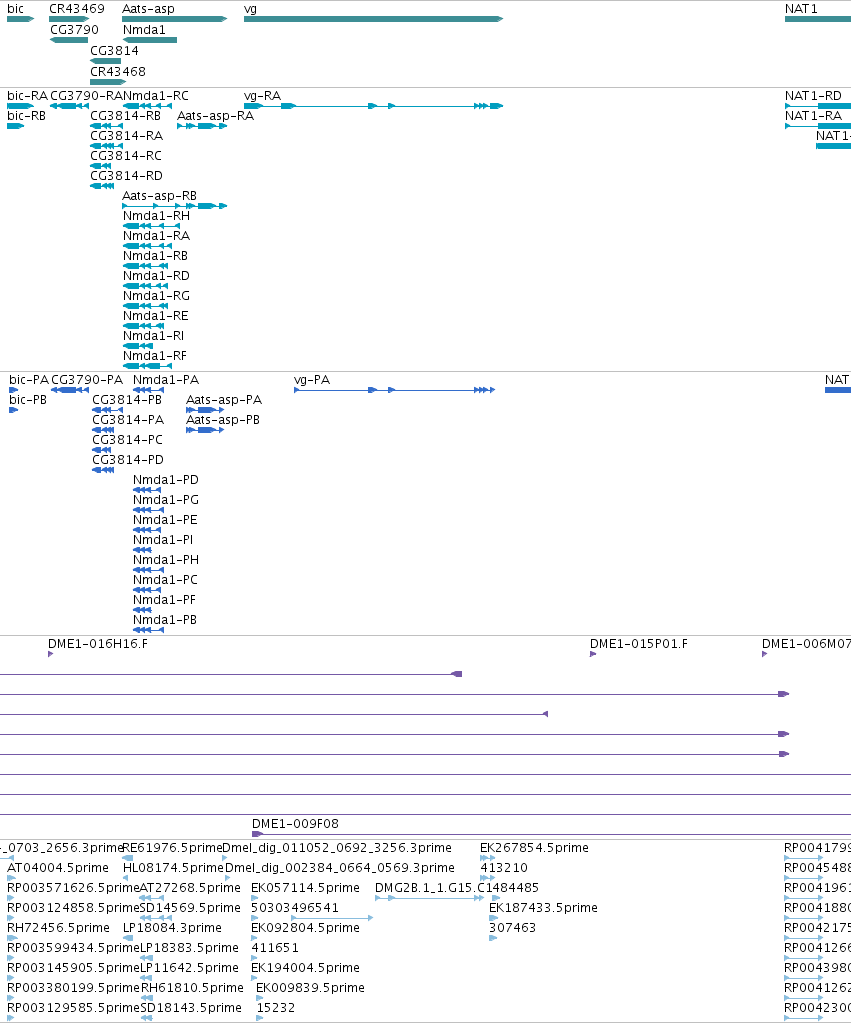Select the SD18143.5prime EST label

pyautogui.click(x=191, y=1009)
